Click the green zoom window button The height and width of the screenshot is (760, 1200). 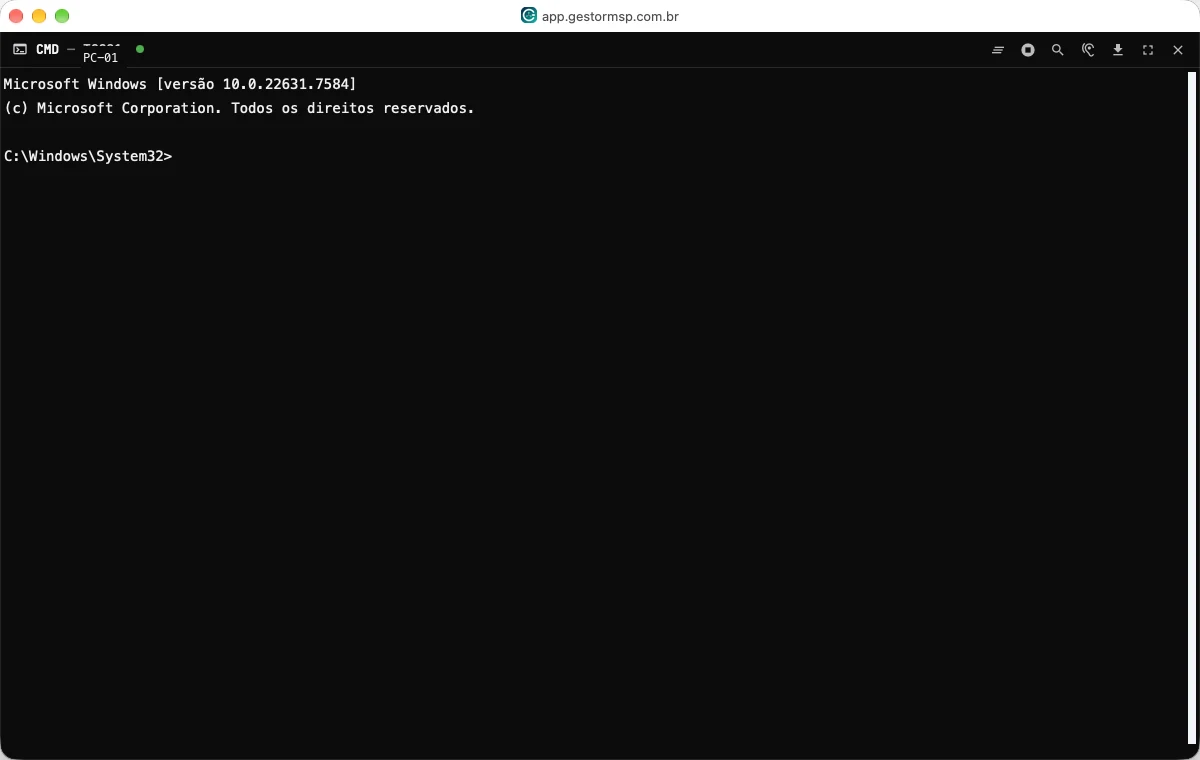point(62,16)
